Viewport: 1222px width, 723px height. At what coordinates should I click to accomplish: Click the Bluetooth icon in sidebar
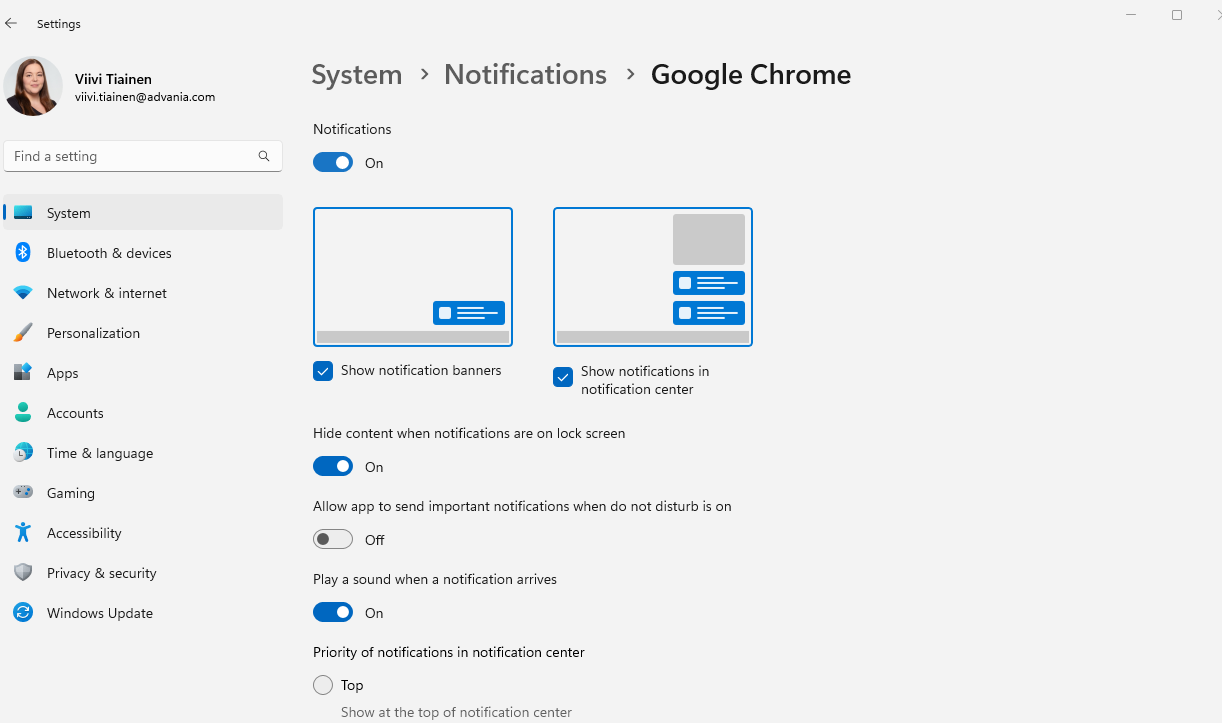tap(23, 253)
